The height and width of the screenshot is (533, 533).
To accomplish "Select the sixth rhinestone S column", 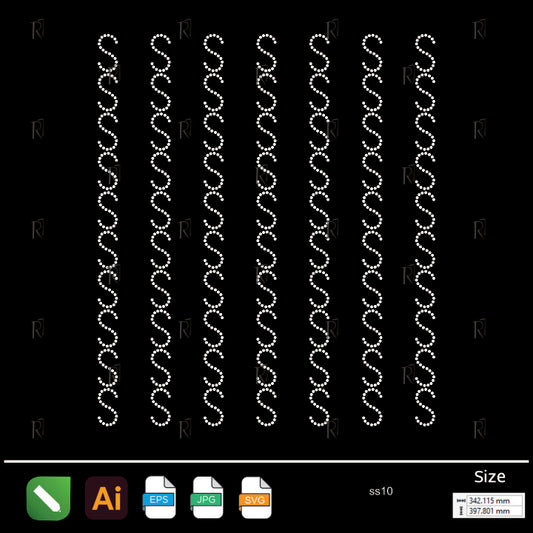I will click(372, 230).
